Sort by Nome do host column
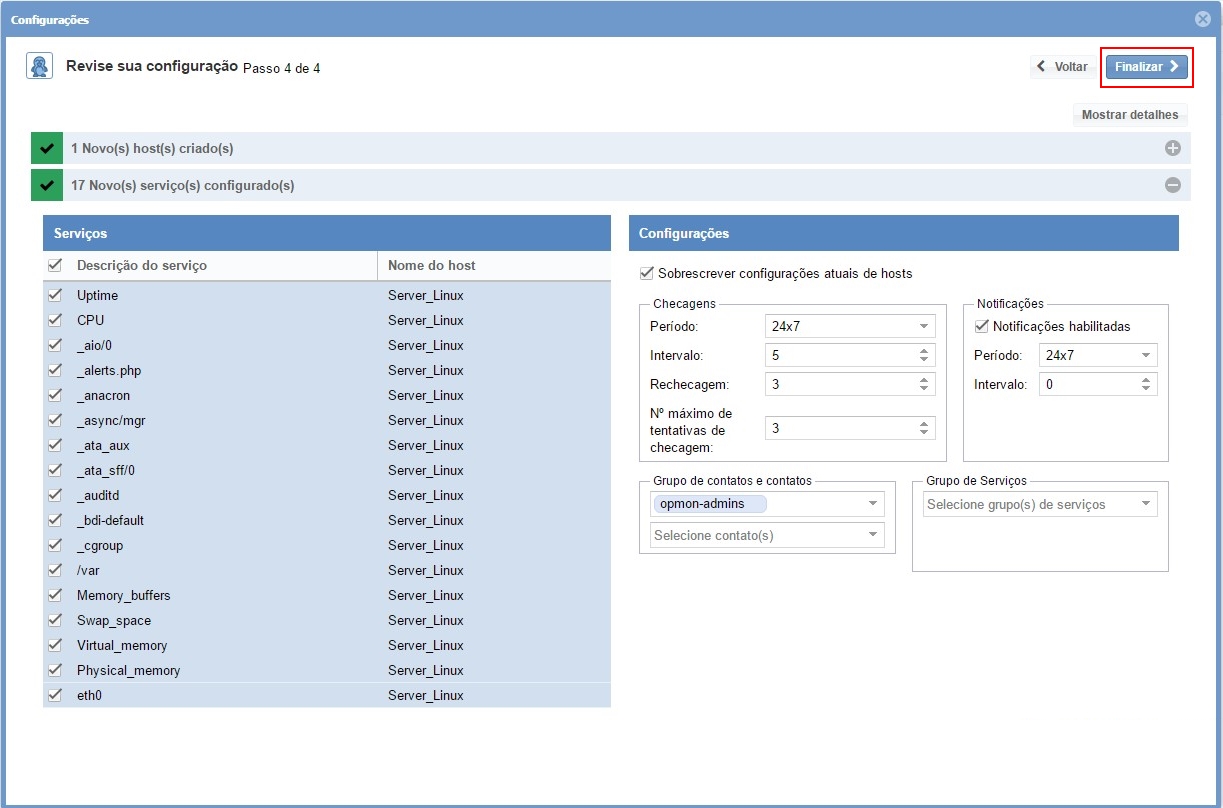The height and width of the screenshot is (808, 1223). tap(432, 266)
